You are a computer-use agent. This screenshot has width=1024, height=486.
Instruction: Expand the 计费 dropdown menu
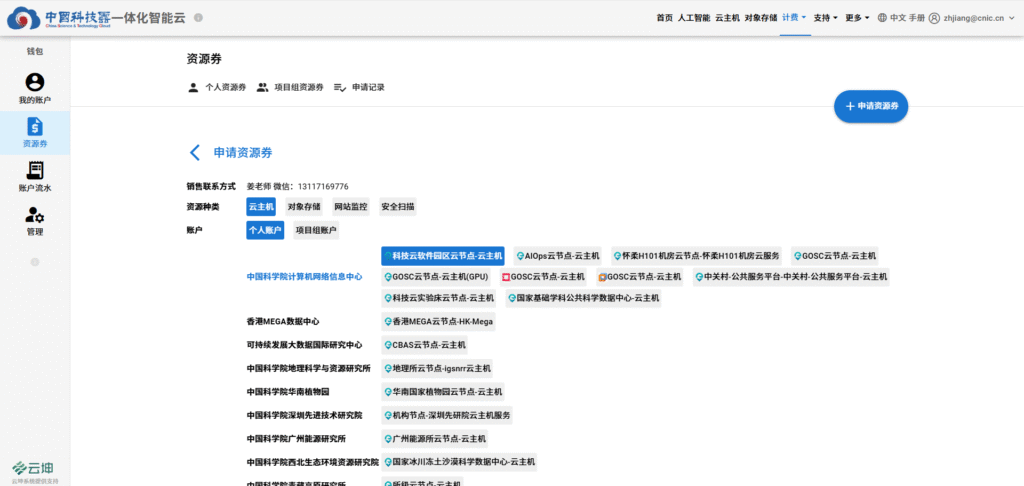tap(794, 18)
